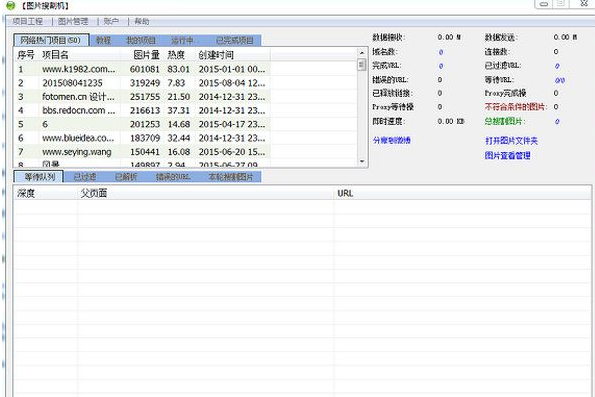Select the www.k1982.com... project row
This screenshot has width=595, height=397.
(x=142, y=69)
